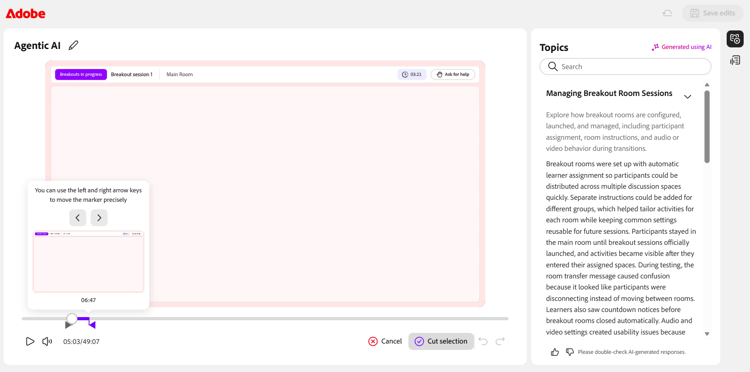Click the Topics scrollbar down arrow
The width and height of the screenshot is (750, 372).
pos(707,334)
